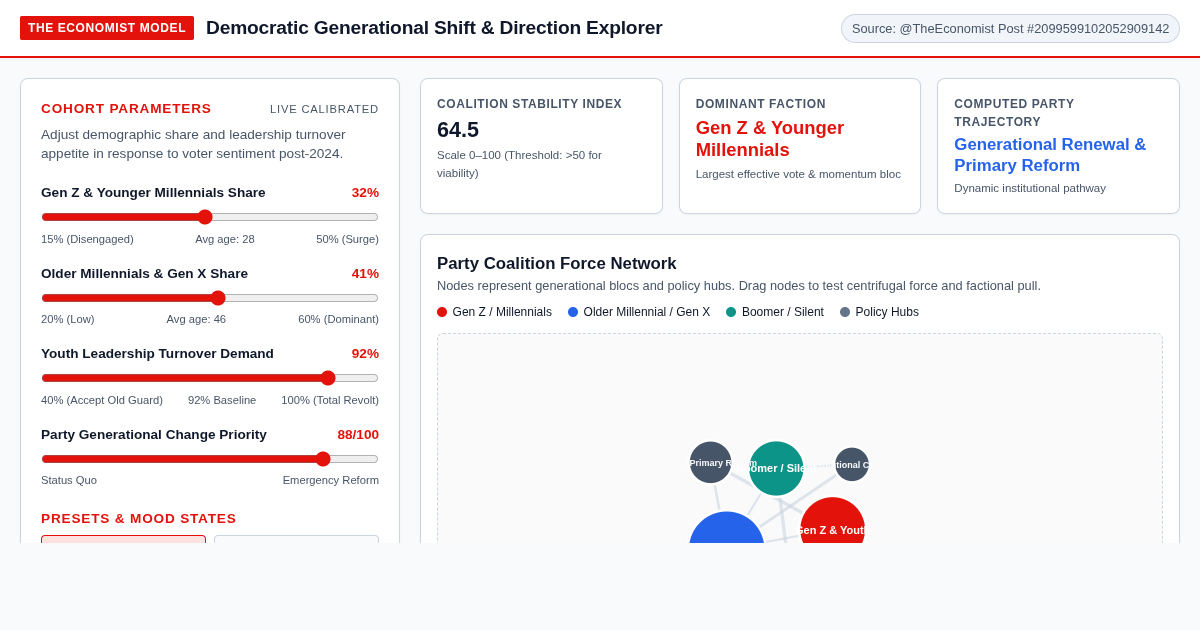The width and height of the screenshot is (1200, 630).
Task: Click the teal Boomer / Silent legend dot
Action: coord(731,312)
